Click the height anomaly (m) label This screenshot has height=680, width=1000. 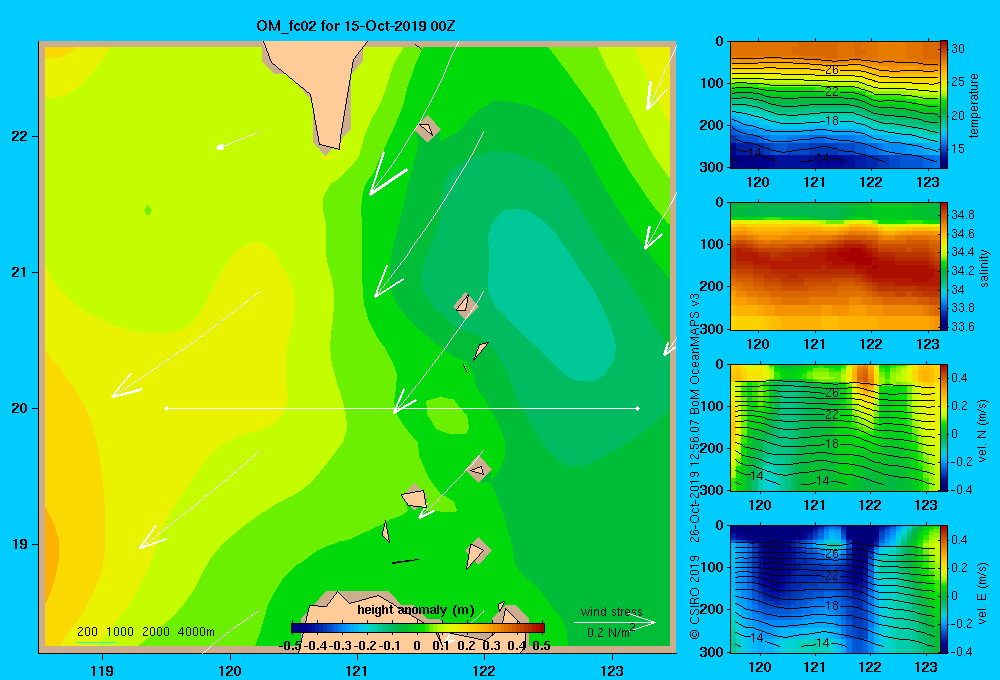click(416, 610)
